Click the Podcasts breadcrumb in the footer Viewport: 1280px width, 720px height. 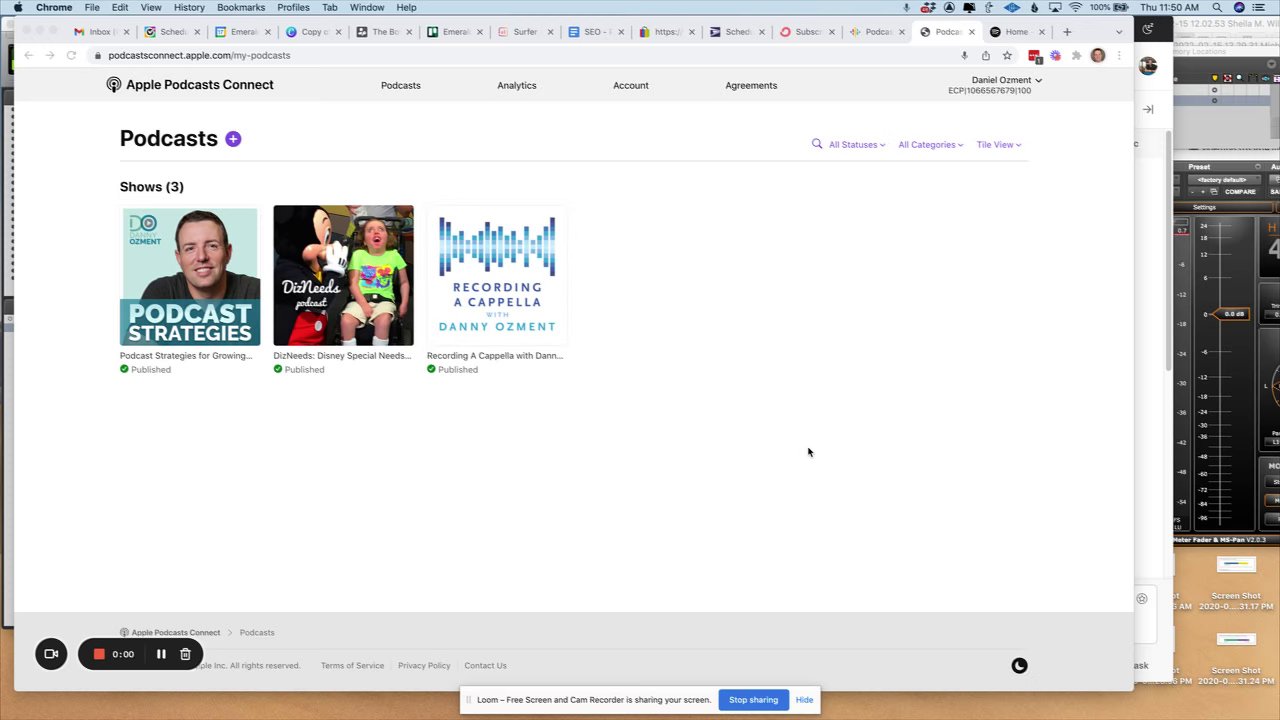[257, 633]
